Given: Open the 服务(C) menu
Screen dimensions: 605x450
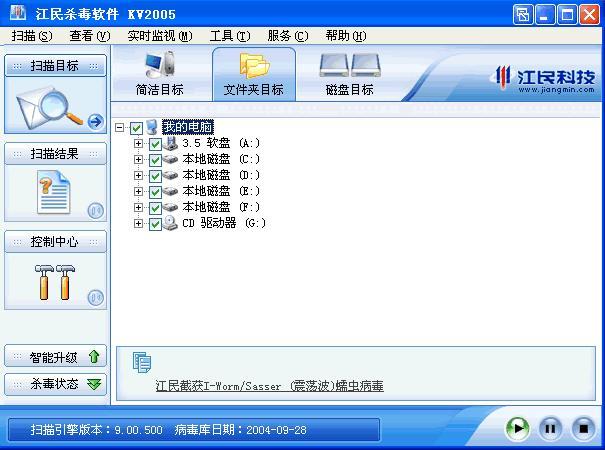Looking at the screenshot, I should tap(288, 36).
